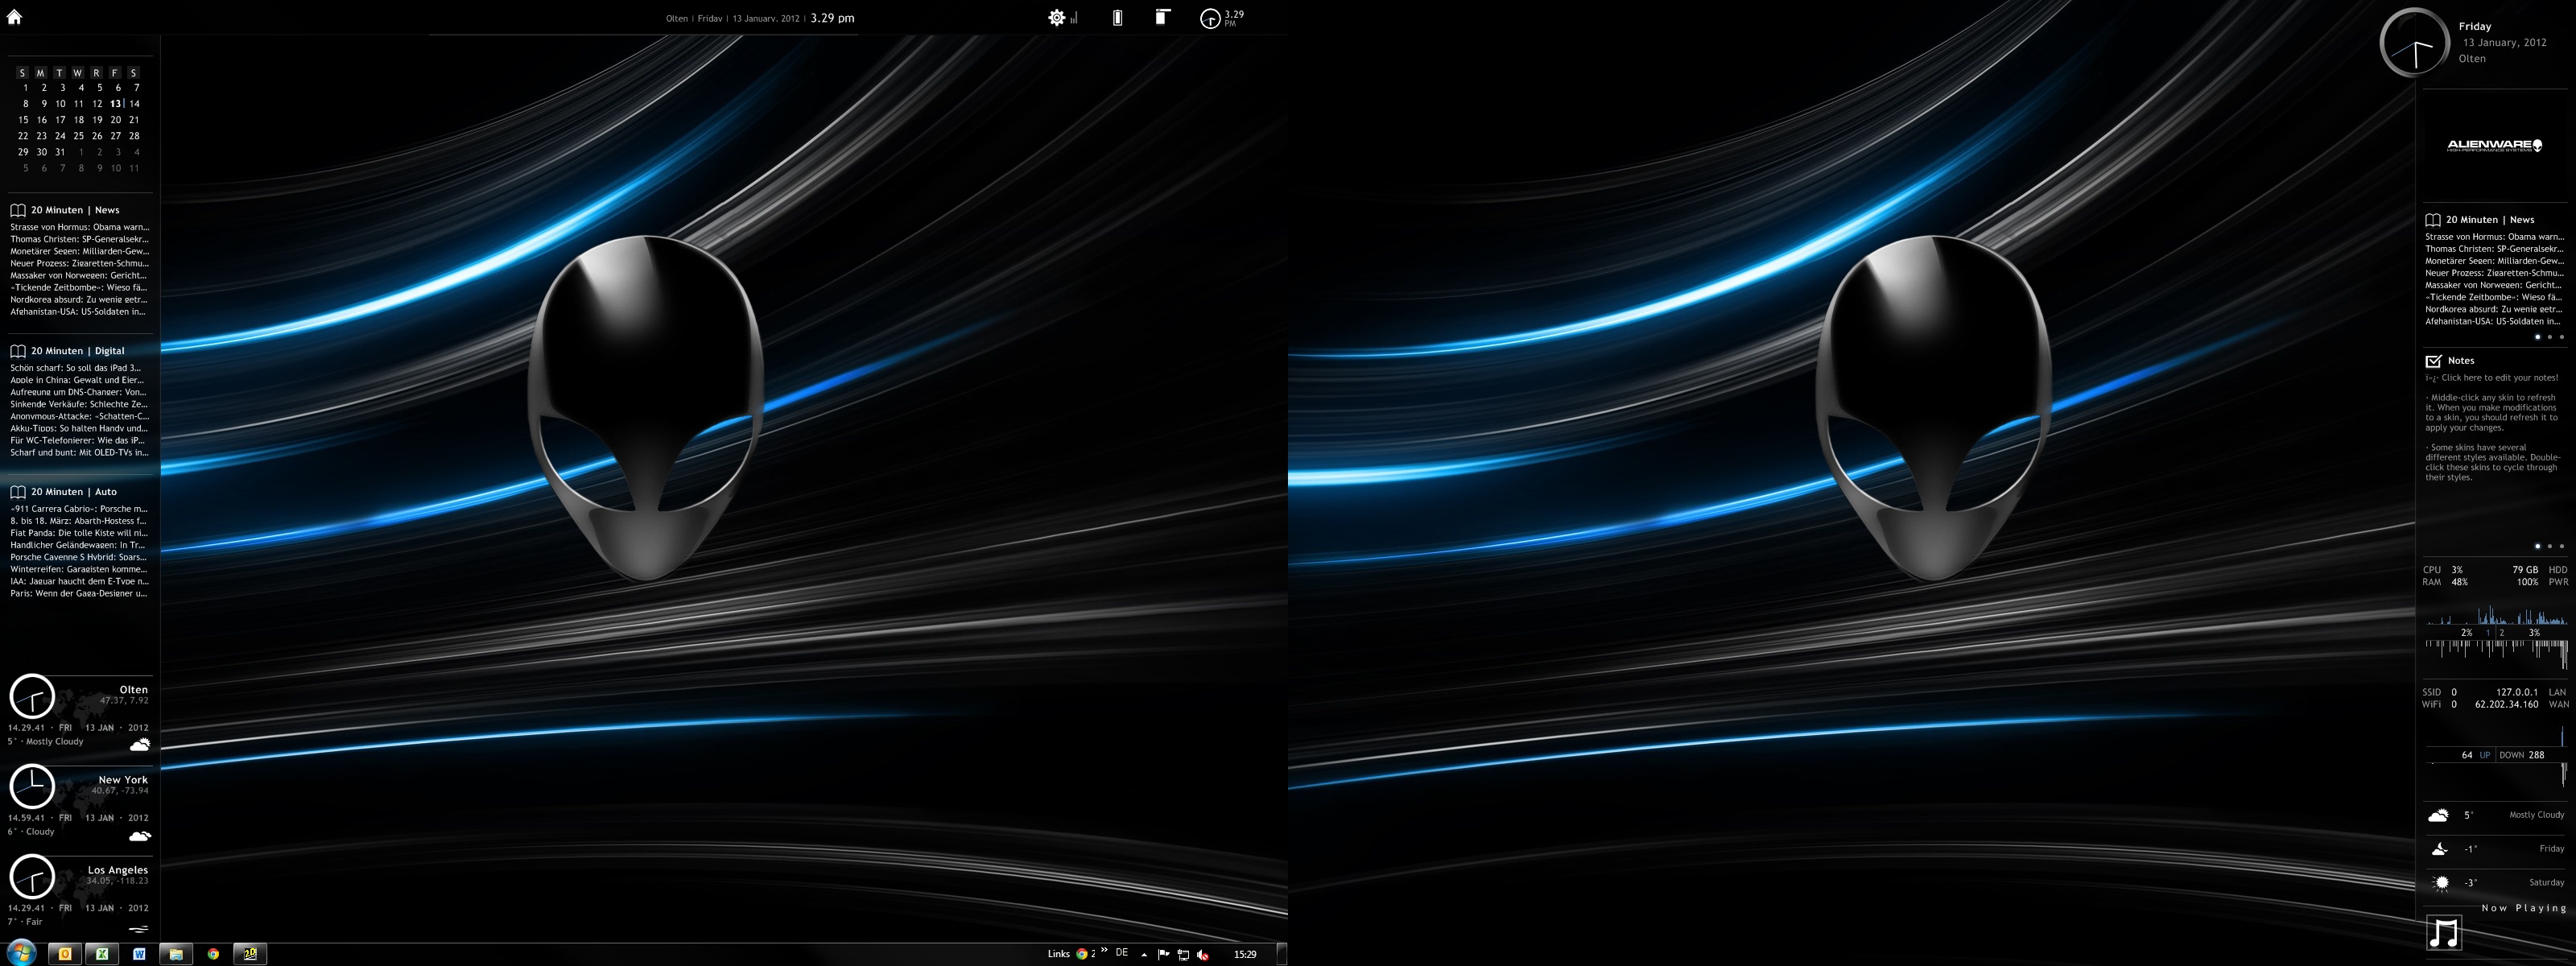Open the settings gear in top bar
2576x966 pixels.
pyautogui.click(x=1056, y=17)
